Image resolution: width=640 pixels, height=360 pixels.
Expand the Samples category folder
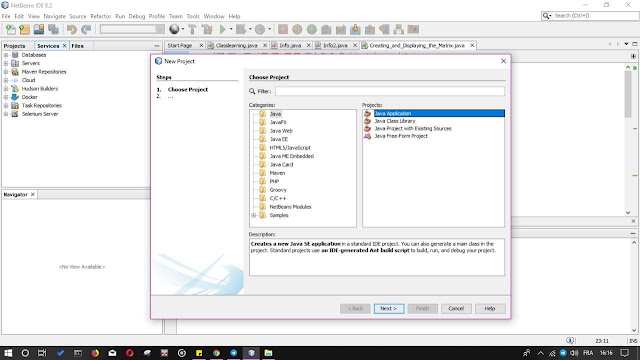coord(254,215)
